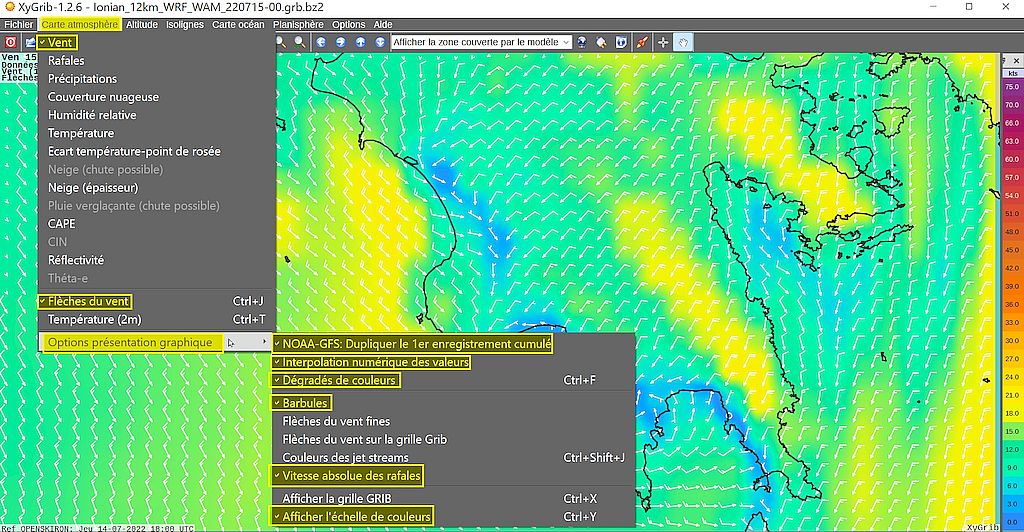
Task: Open the 'Afficher la zone couverte' dropdown
Action: [481, 43]
